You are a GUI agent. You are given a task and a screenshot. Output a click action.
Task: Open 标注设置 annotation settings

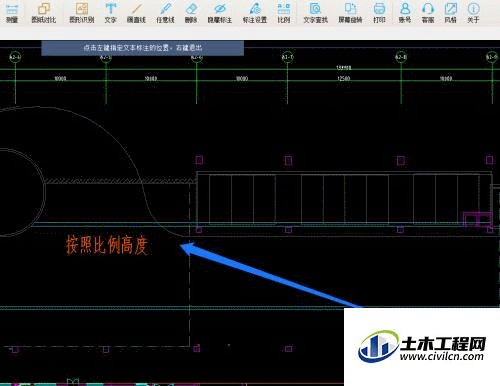click(x=255, y=13)
